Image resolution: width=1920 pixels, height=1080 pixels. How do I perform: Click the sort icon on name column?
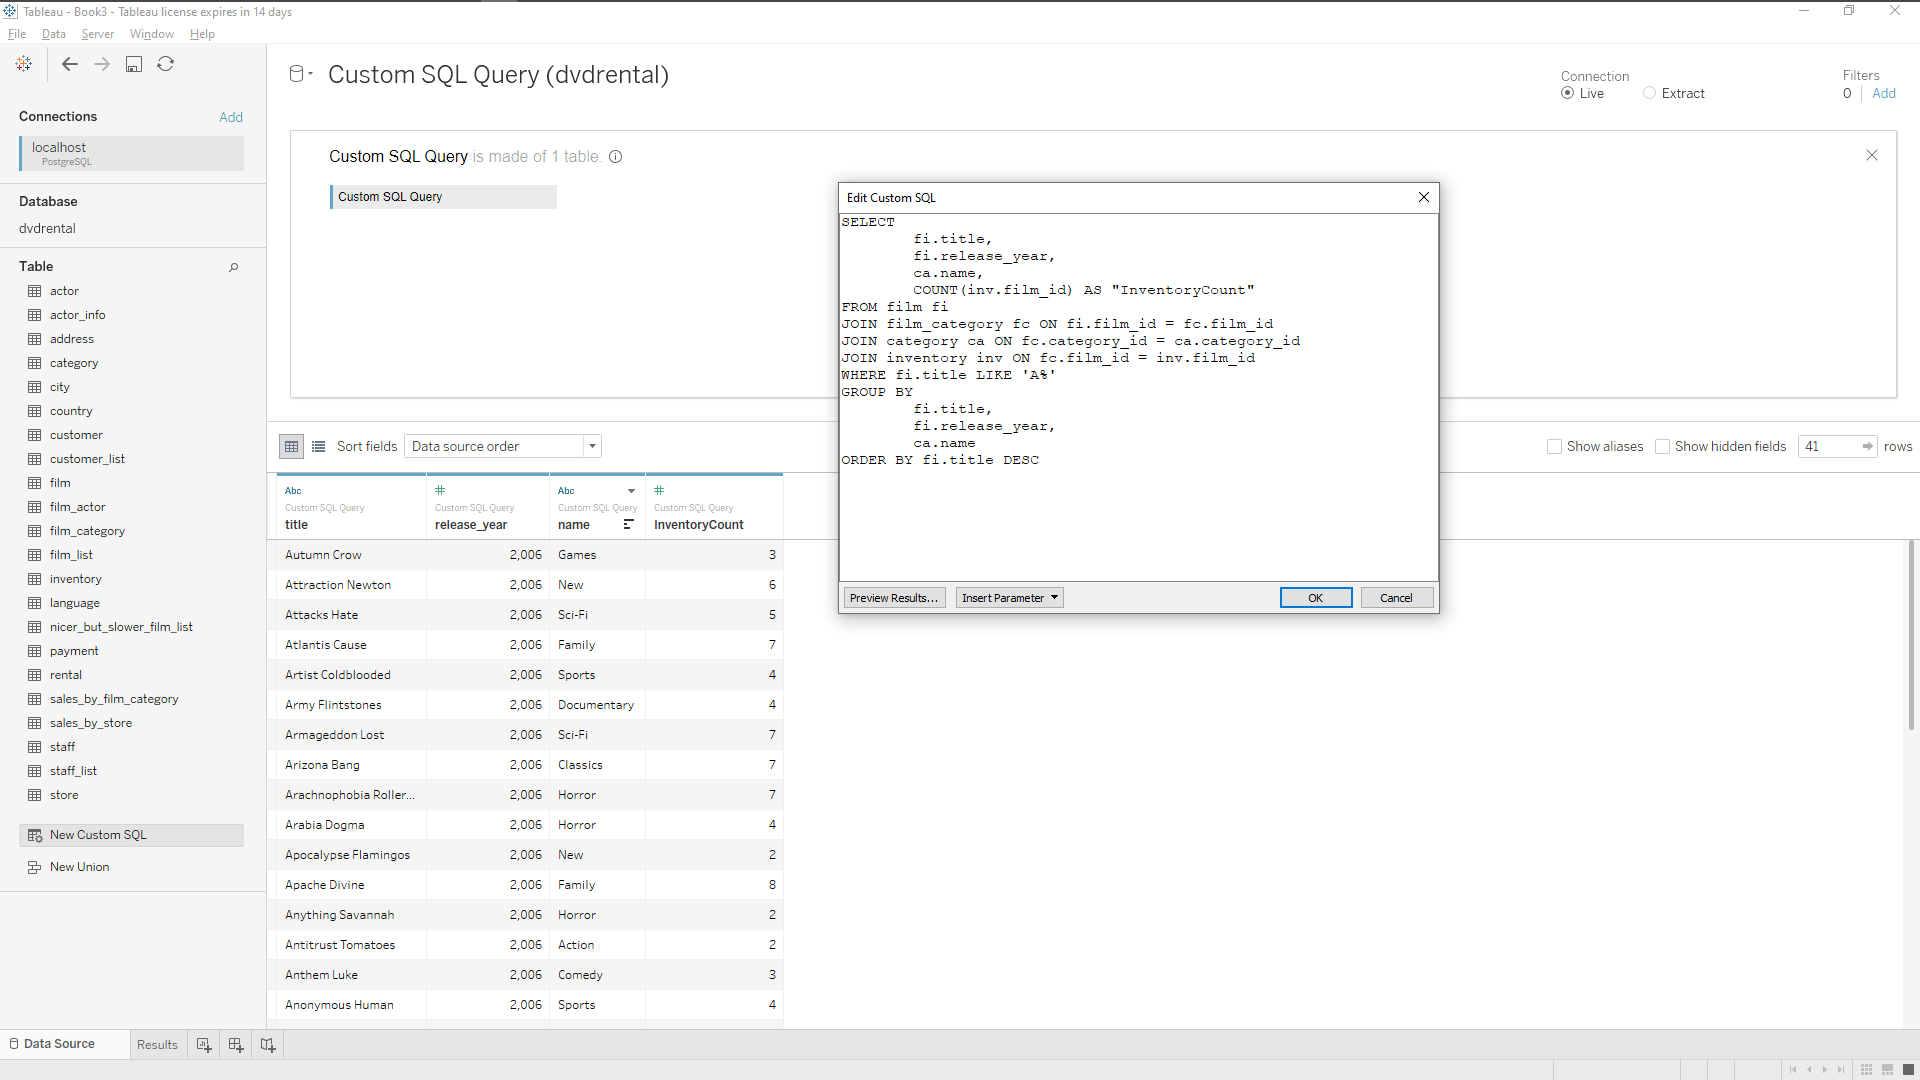(x=629, y=525)
